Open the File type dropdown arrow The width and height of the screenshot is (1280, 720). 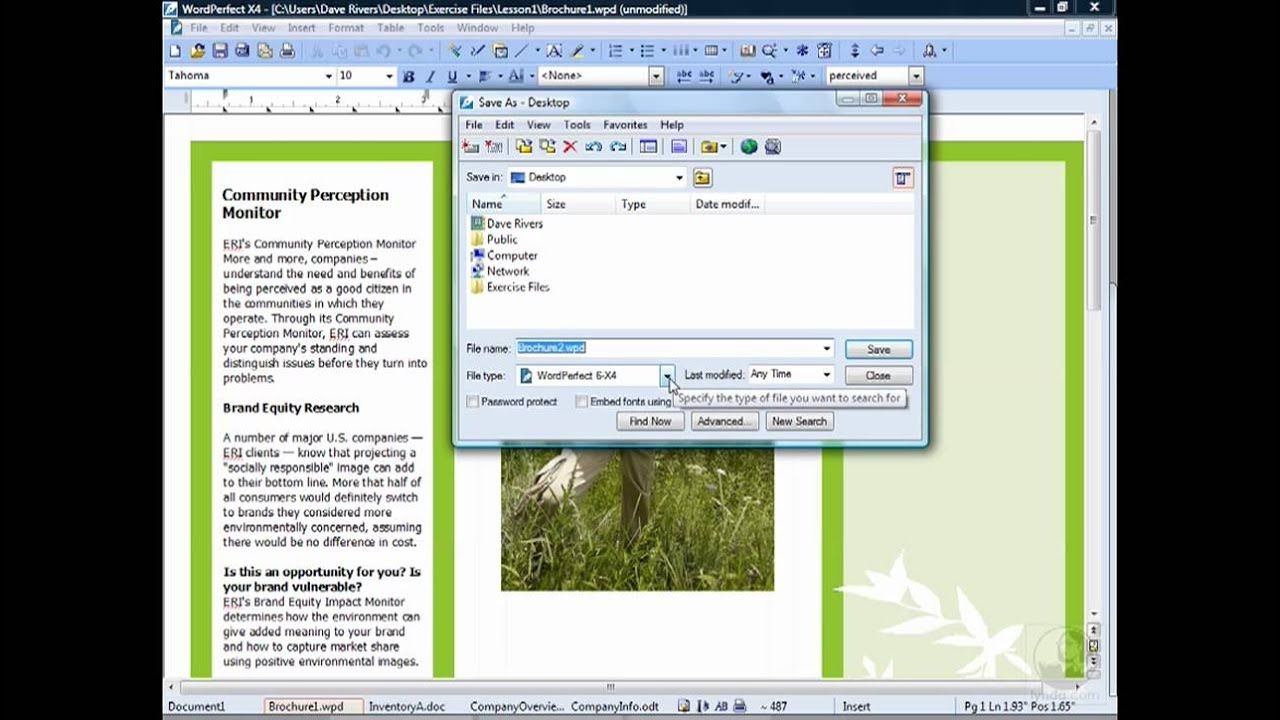[667, 376]
